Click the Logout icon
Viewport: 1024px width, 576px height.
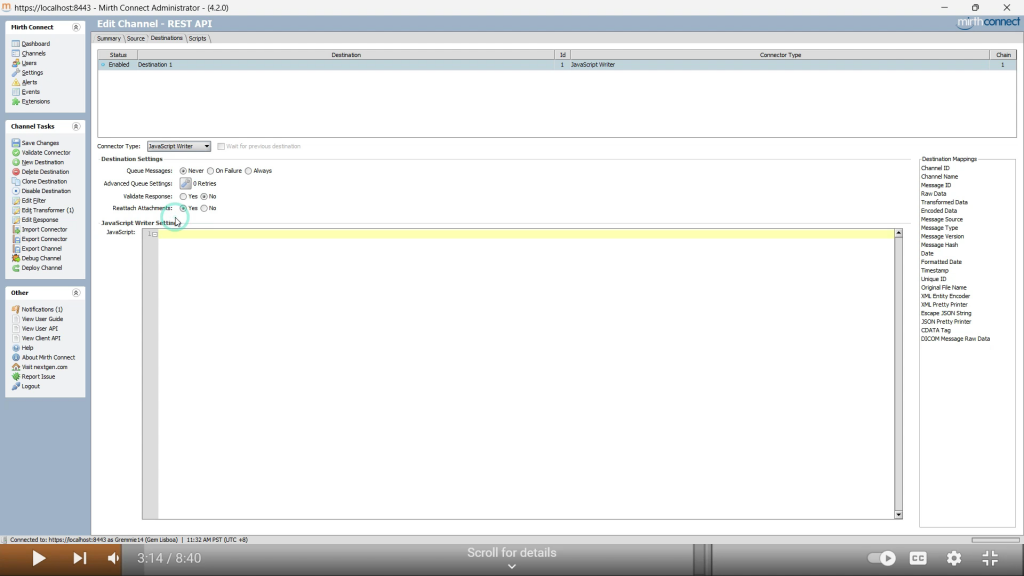pyautogui.click(x=16, y=387)
